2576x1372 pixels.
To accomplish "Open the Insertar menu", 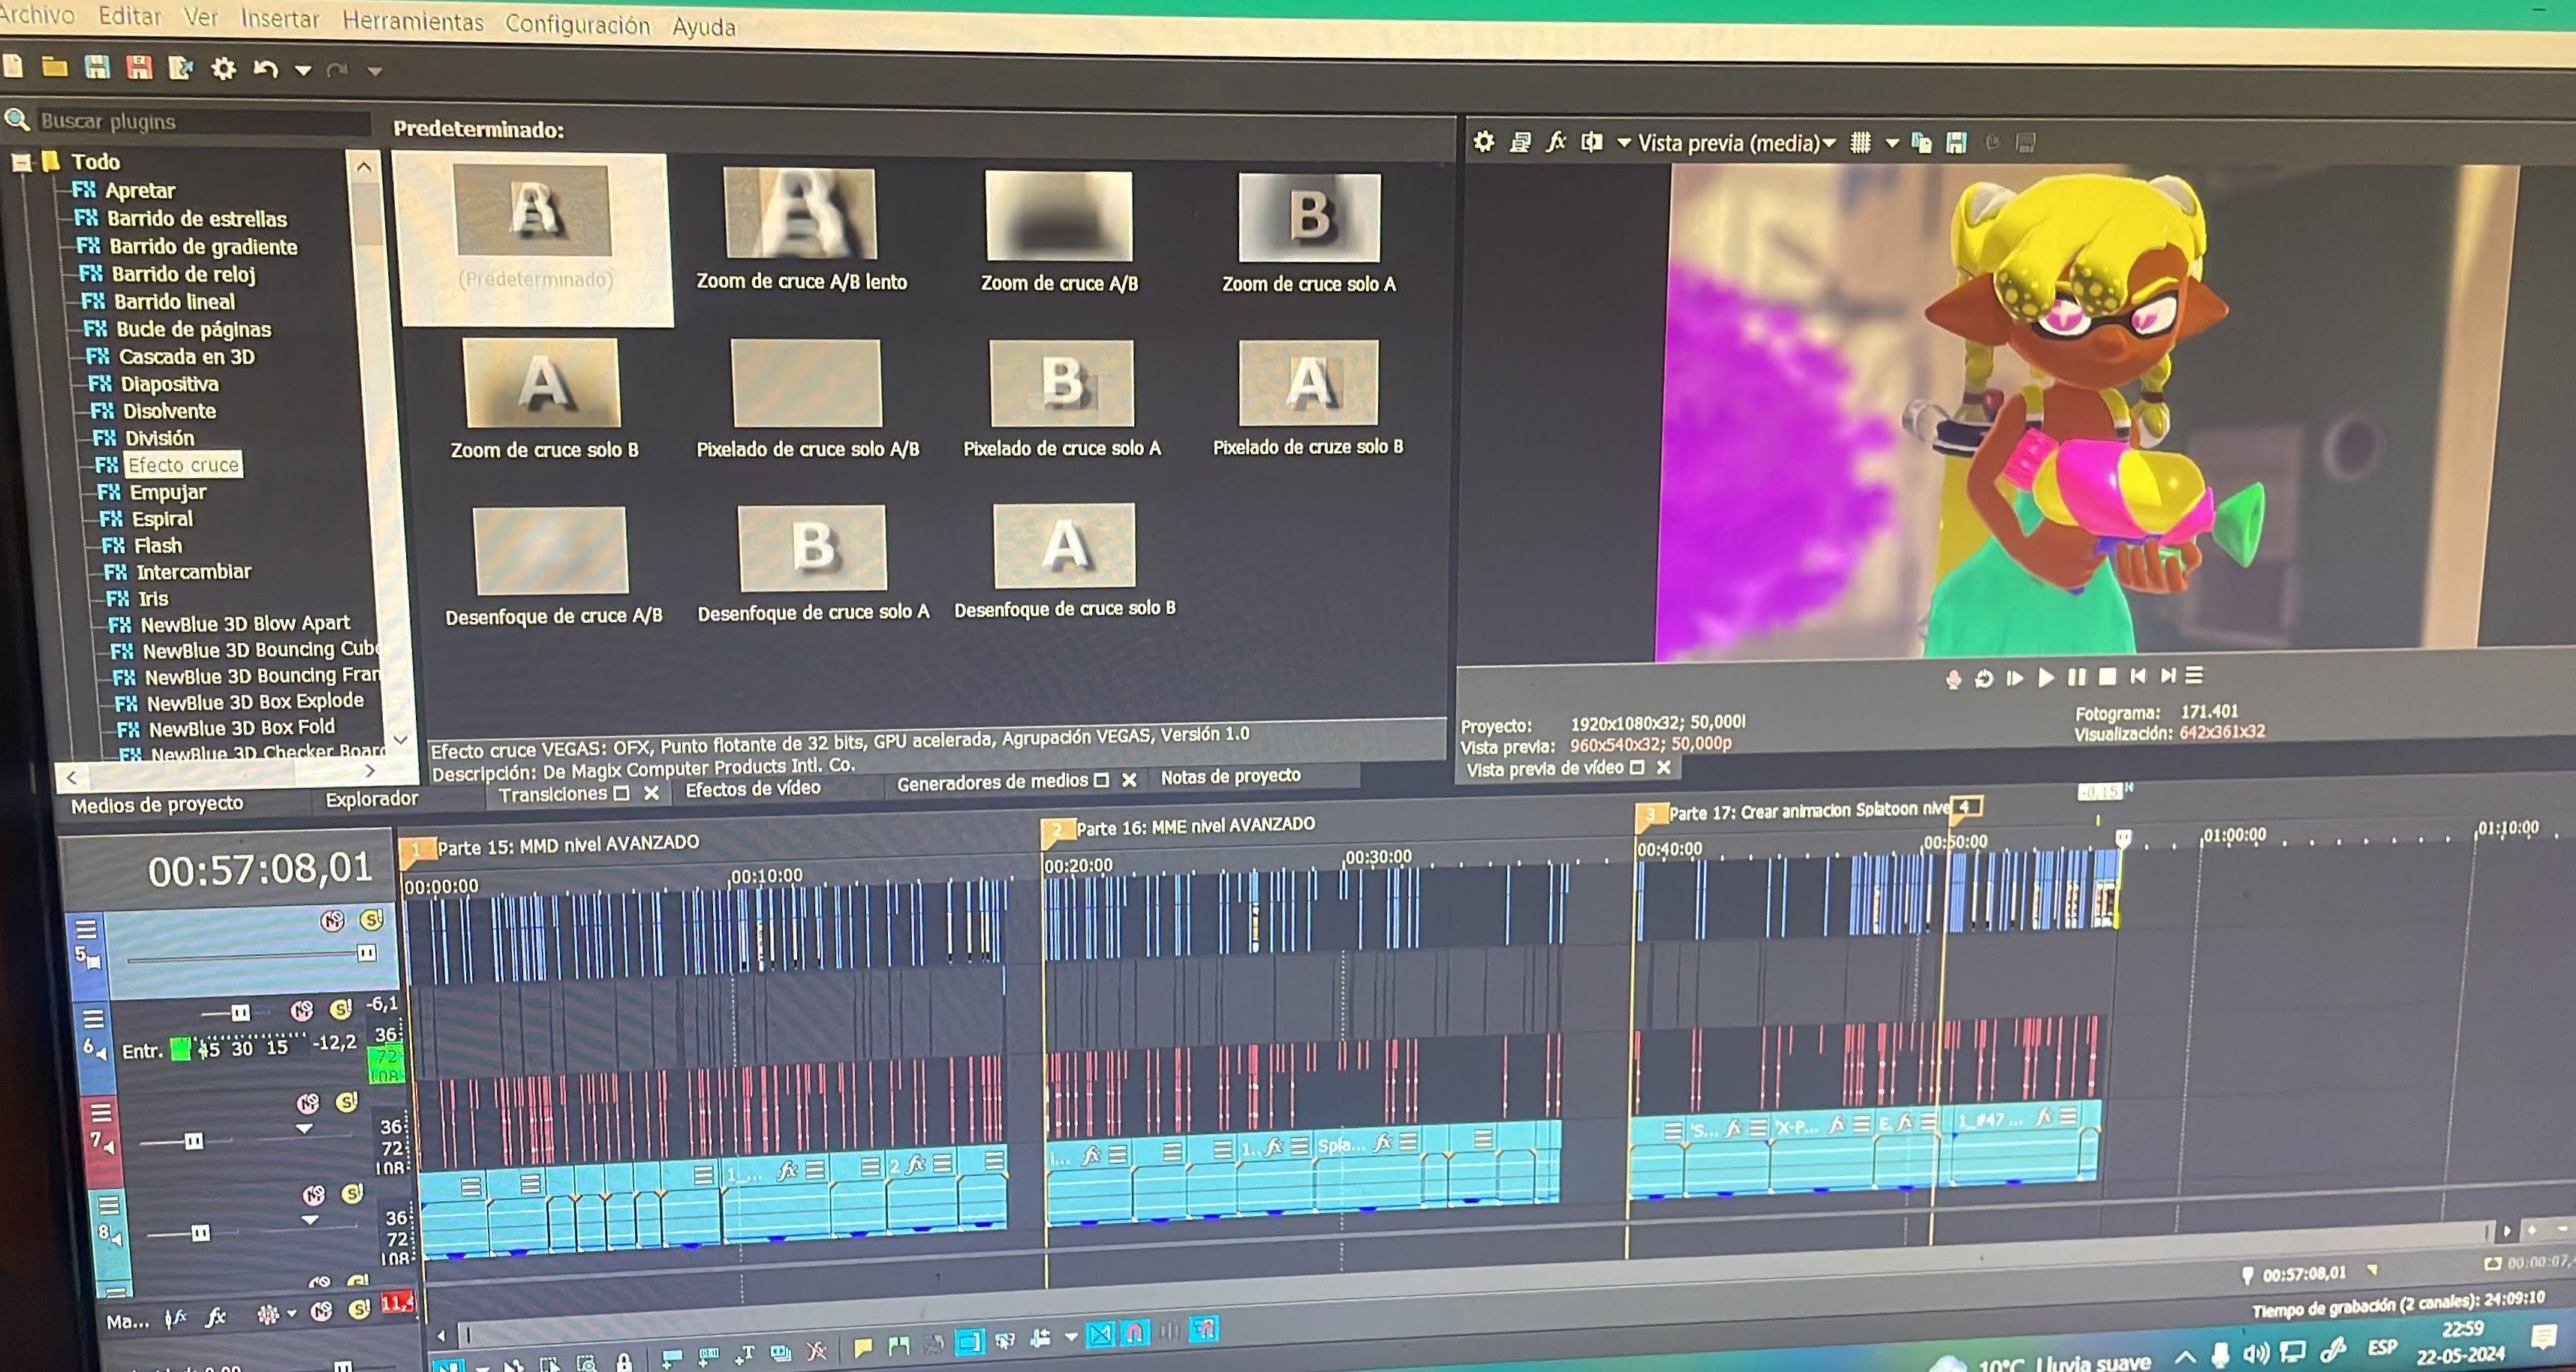I will click(280, 19).
